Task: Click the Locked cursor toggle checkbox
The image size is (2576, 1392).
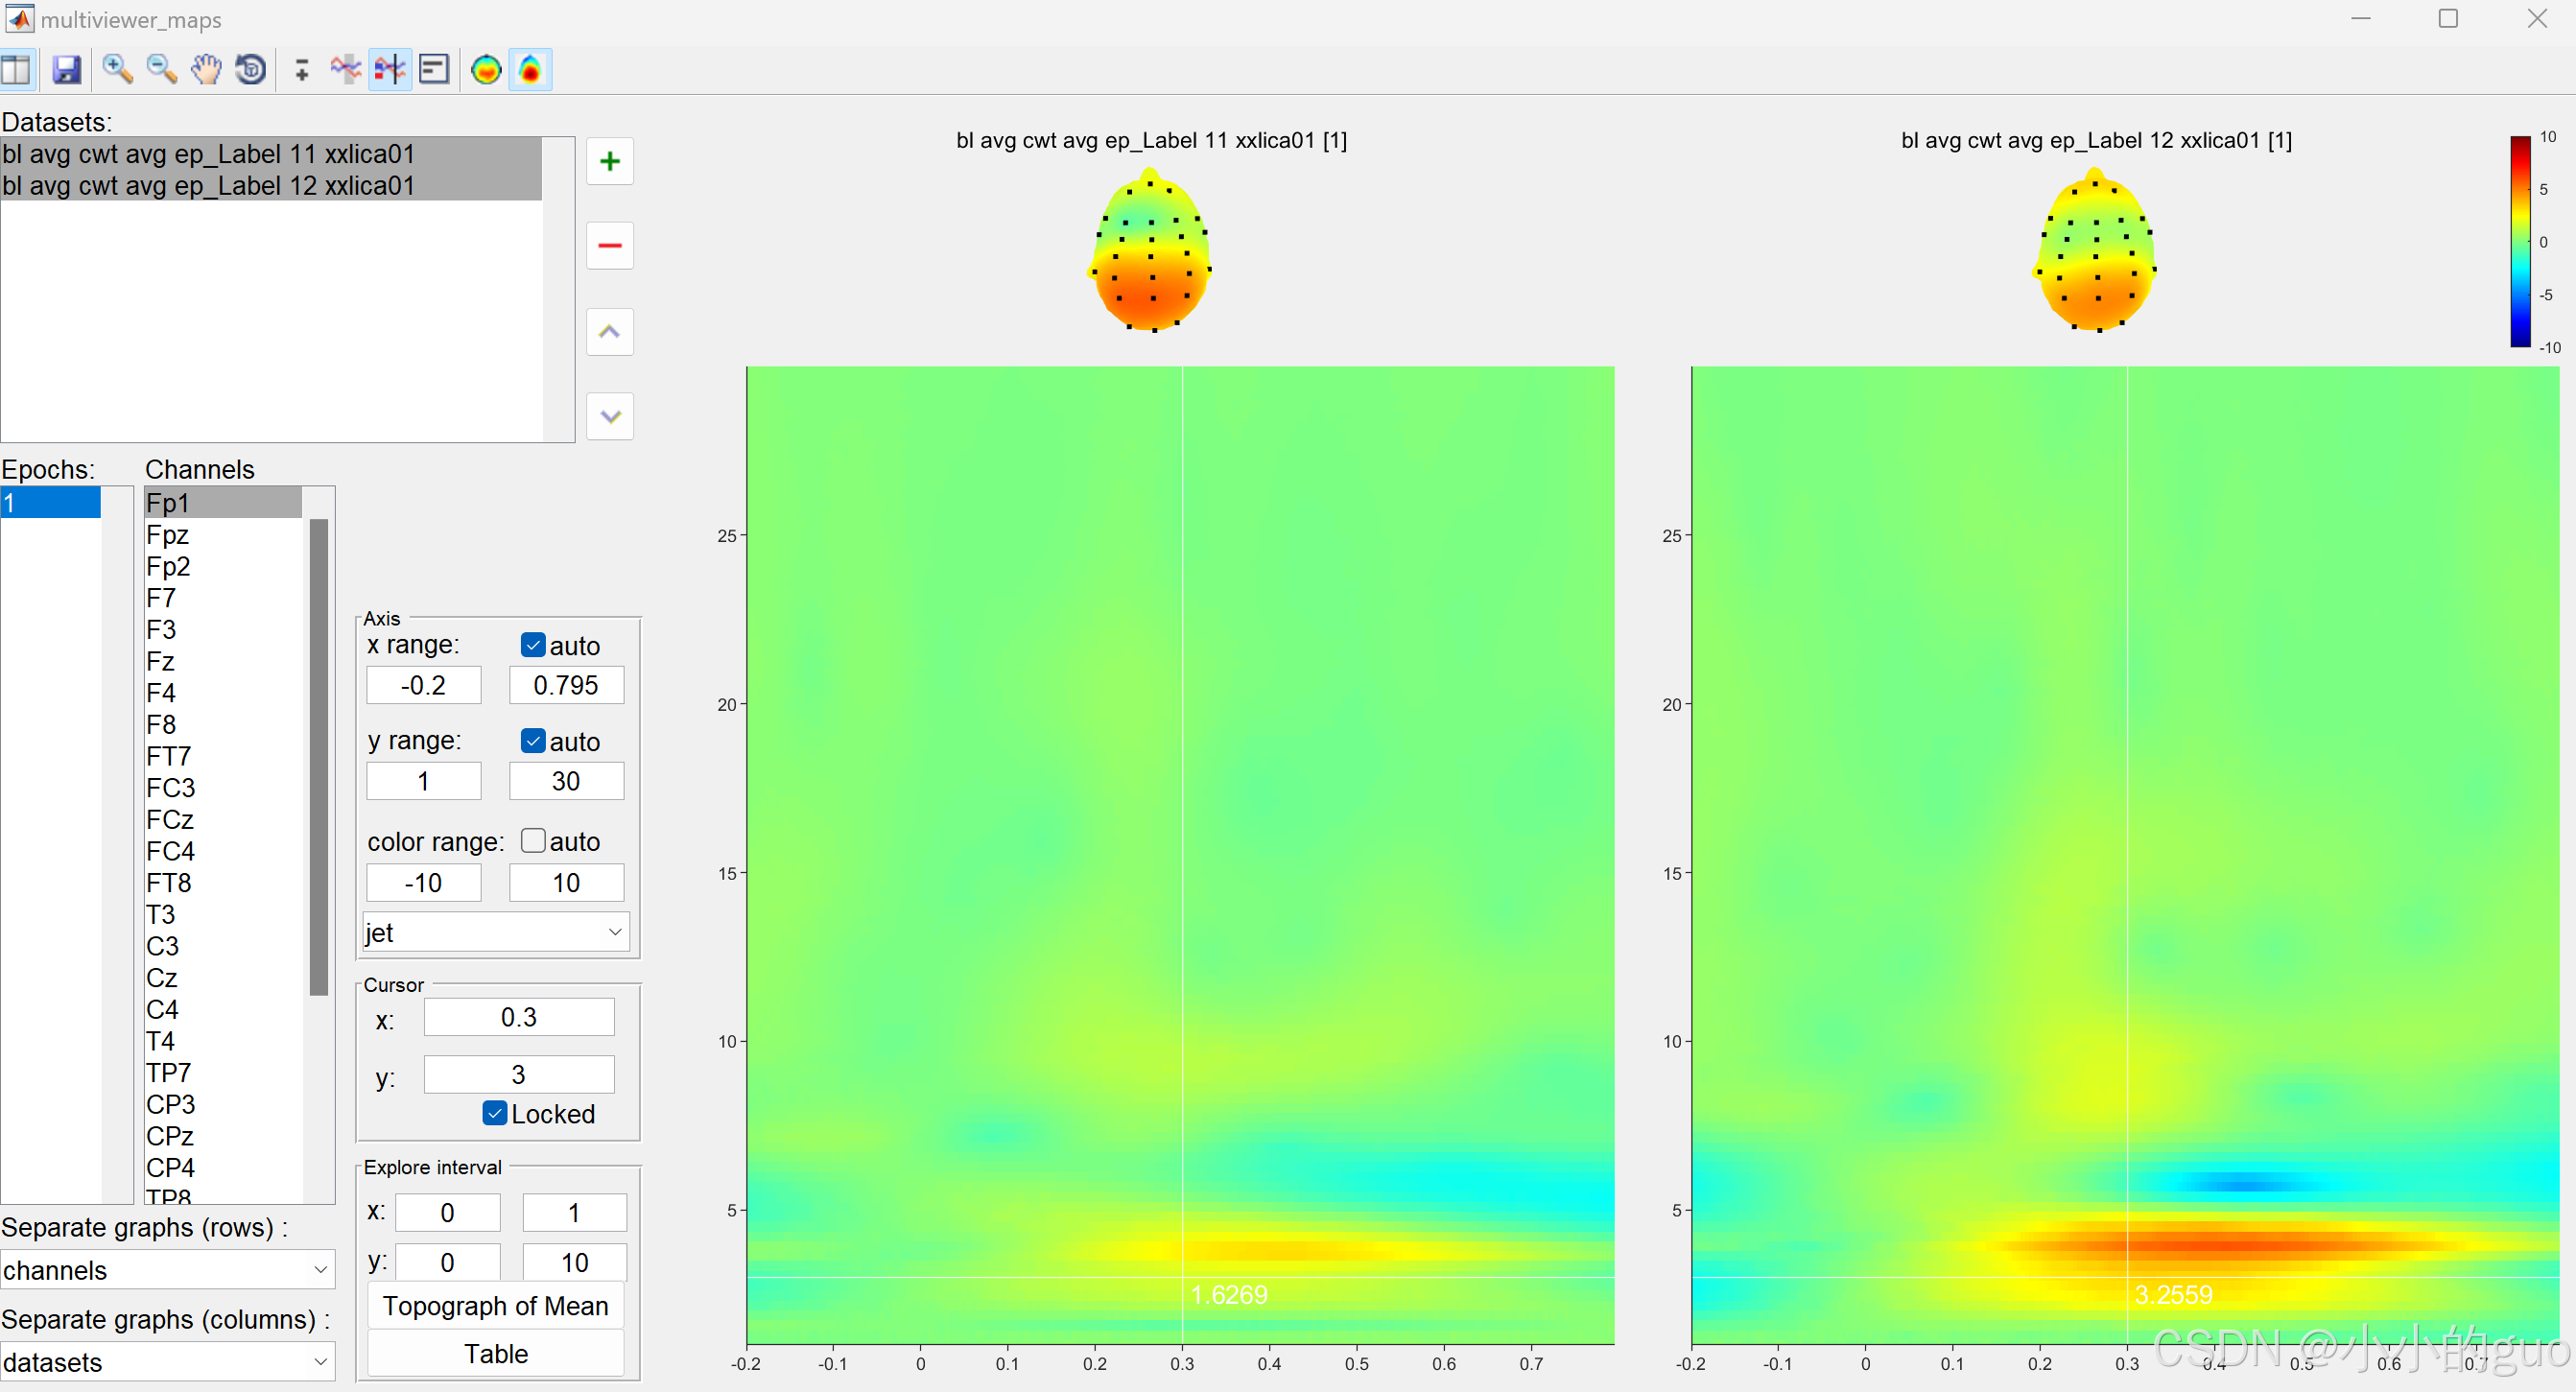Action: [x=492, y=1113]
